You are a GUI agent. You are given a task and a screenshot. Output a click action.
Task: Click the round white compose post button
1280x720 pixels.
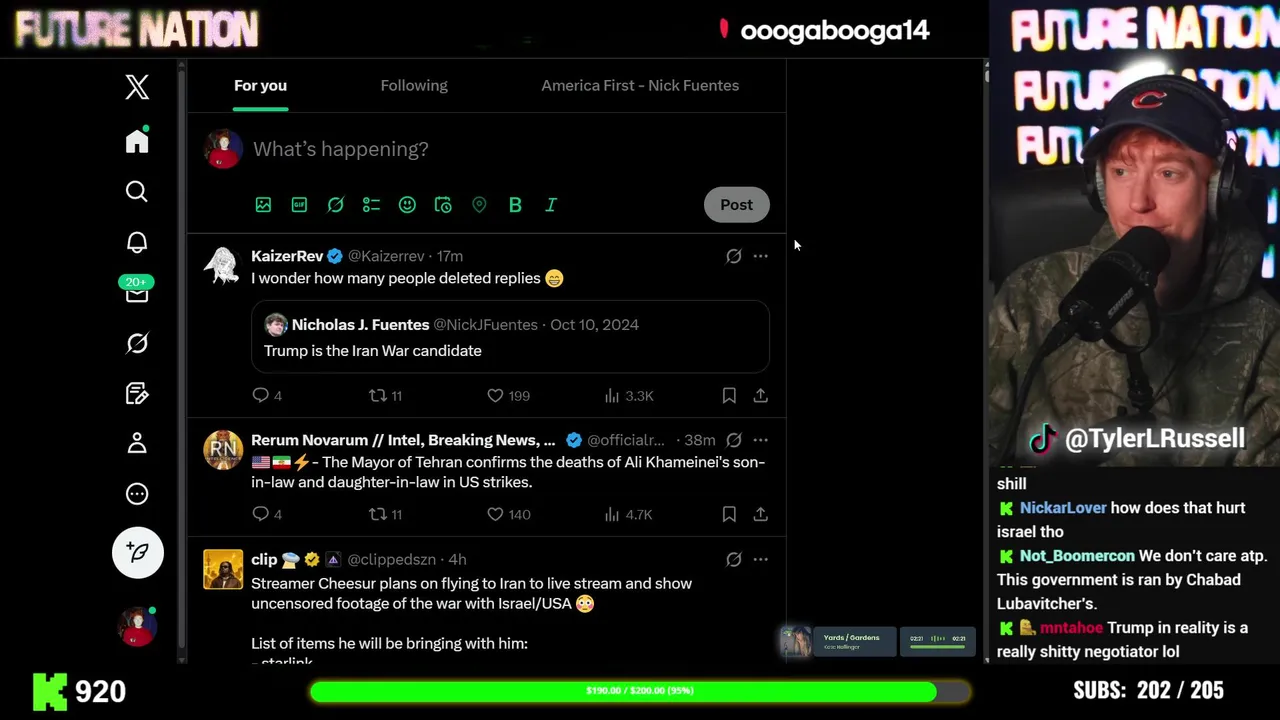[x=138, y=553]
